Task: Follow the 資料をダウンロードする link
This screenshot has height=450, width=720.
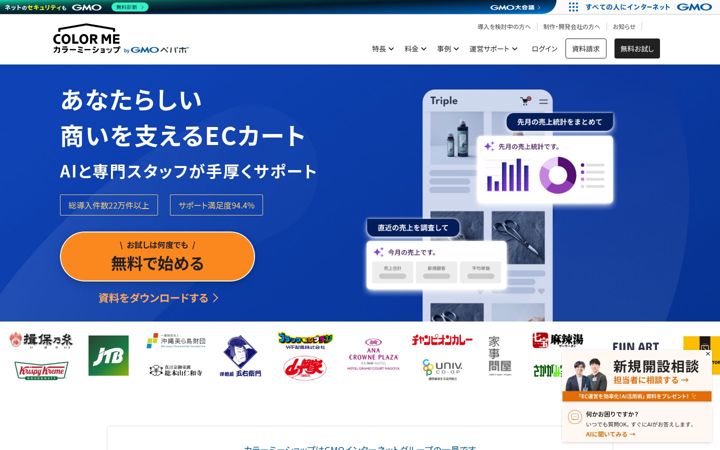Action: 158,298
